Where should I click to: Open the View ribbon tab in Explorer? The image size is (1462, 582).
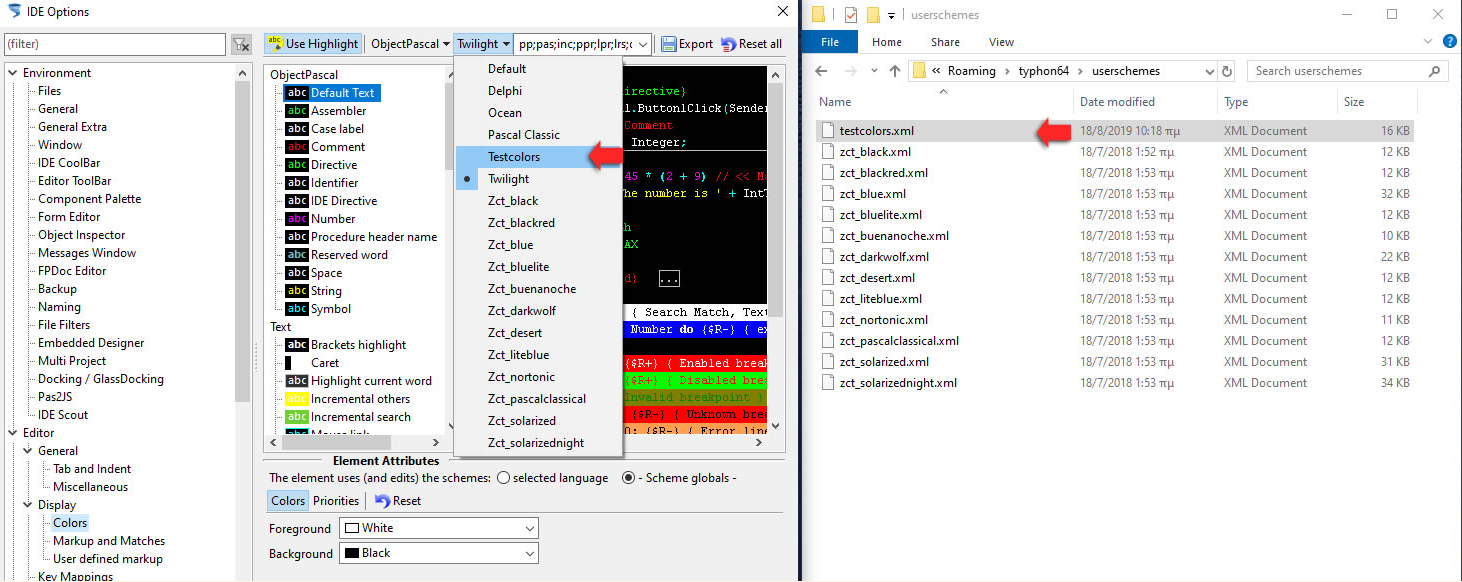tap(1001, 42)
